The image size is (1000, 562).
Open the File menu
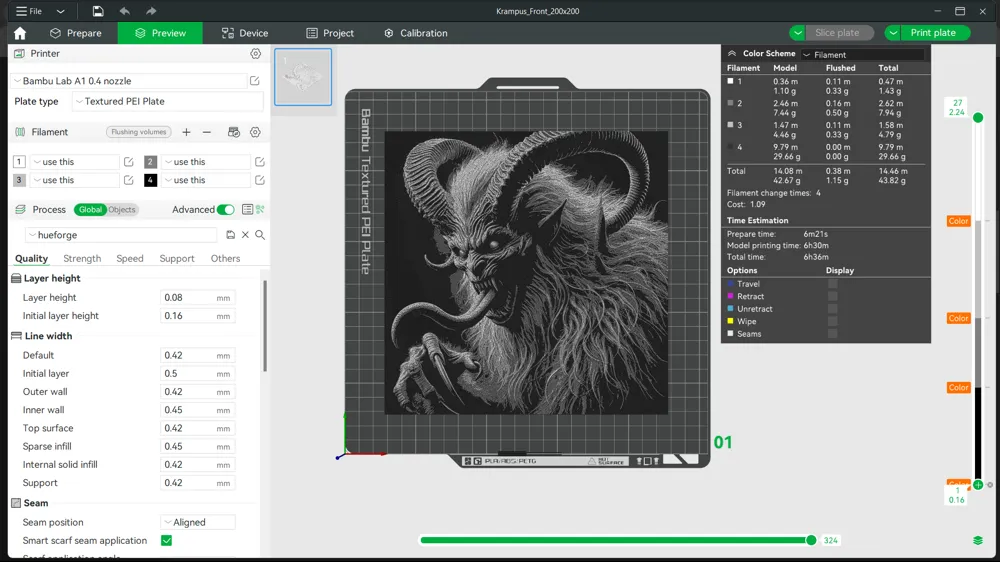coord(29,11)
